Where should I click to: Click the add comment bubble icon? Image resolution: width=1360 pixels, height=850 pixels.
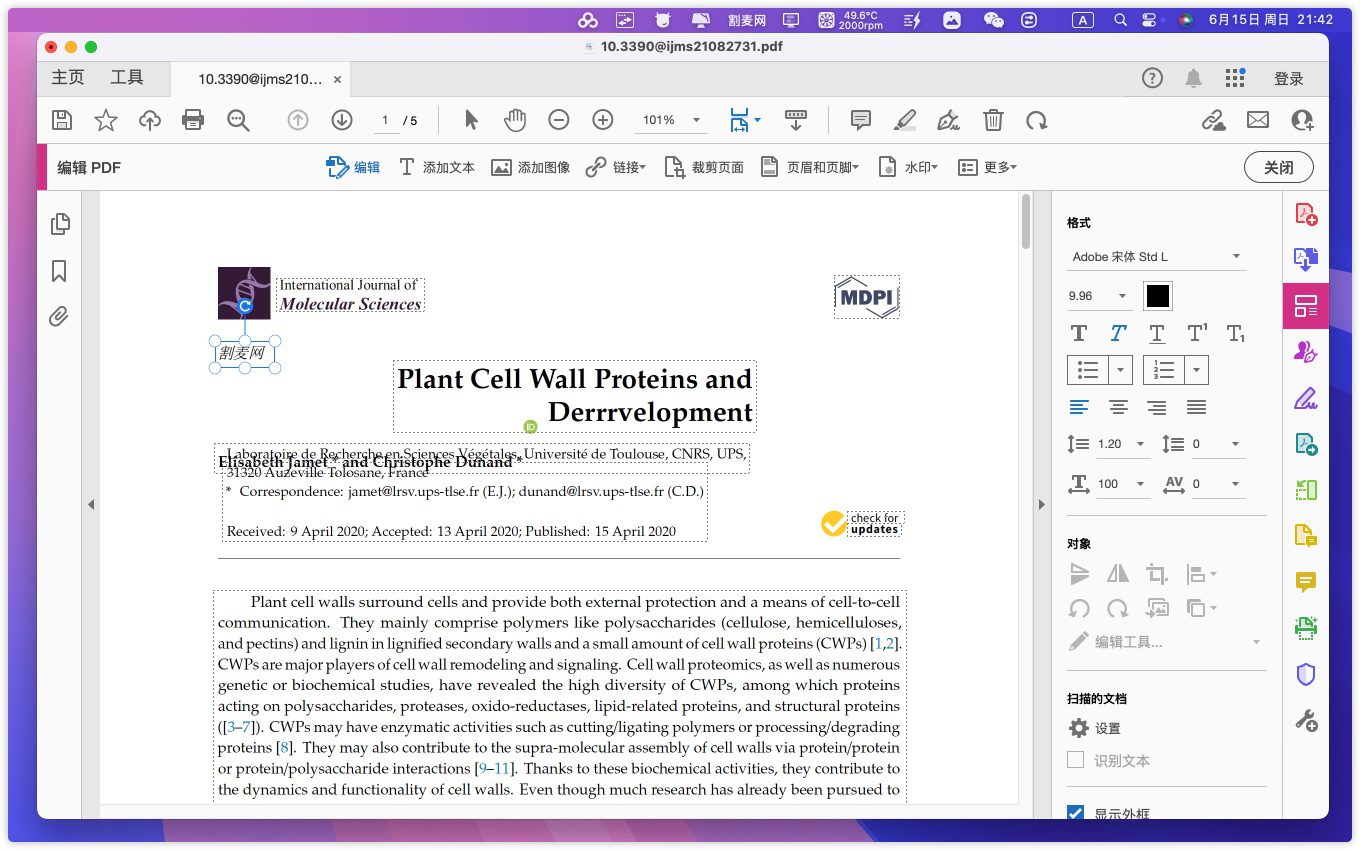coord(860,120)
